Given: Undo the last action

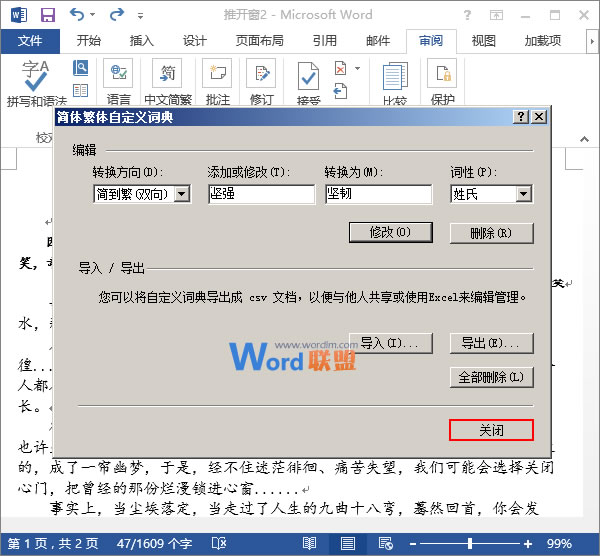Looking at the screenshot, I should tap(77, 15).
